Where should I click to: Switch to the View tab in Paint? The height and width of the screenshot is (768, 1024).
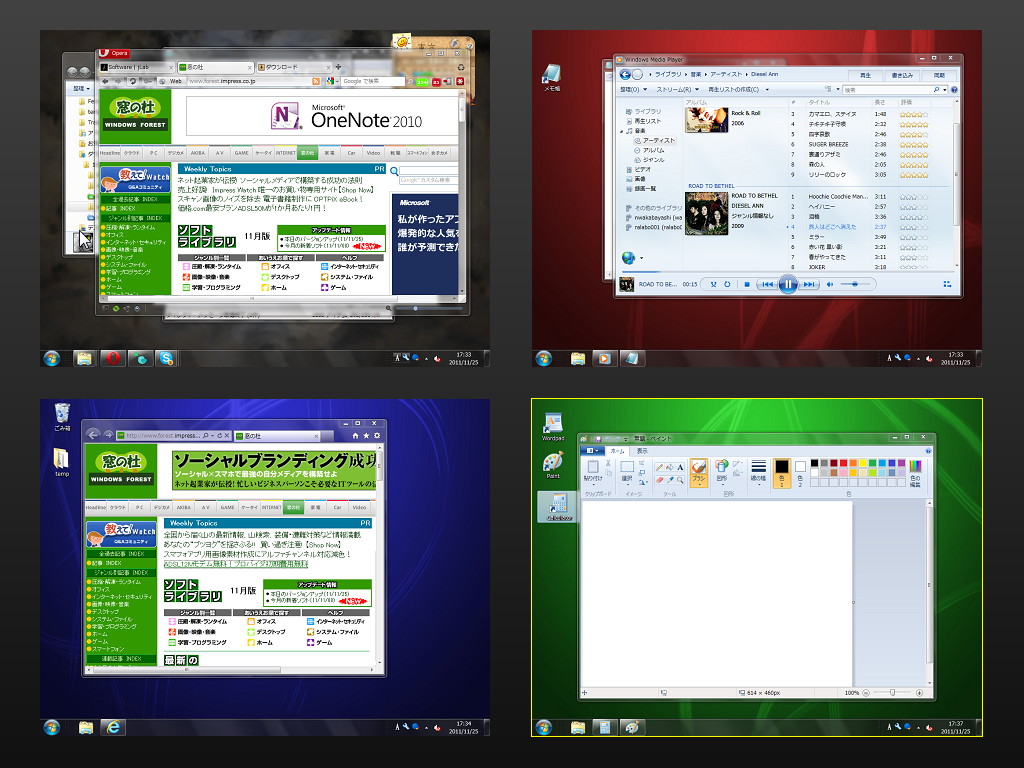pos(642,451)
